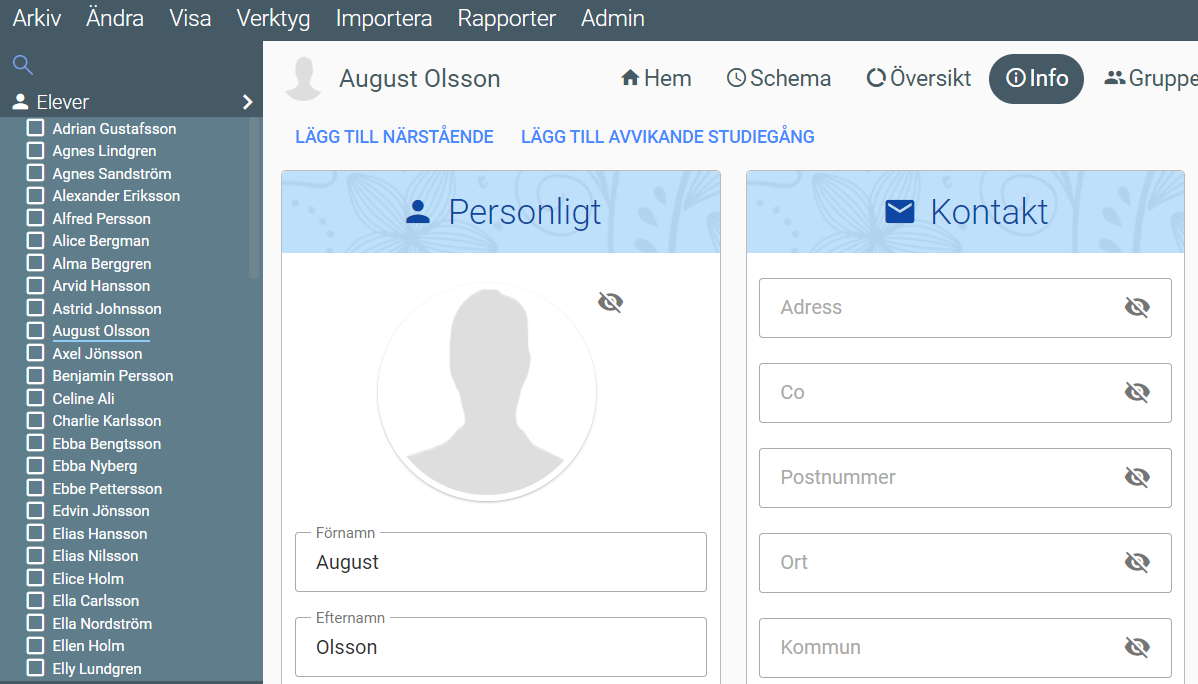Click into the Efternamn input field
This screenshot has width=1198, height=684.
[x=500, y=647]
